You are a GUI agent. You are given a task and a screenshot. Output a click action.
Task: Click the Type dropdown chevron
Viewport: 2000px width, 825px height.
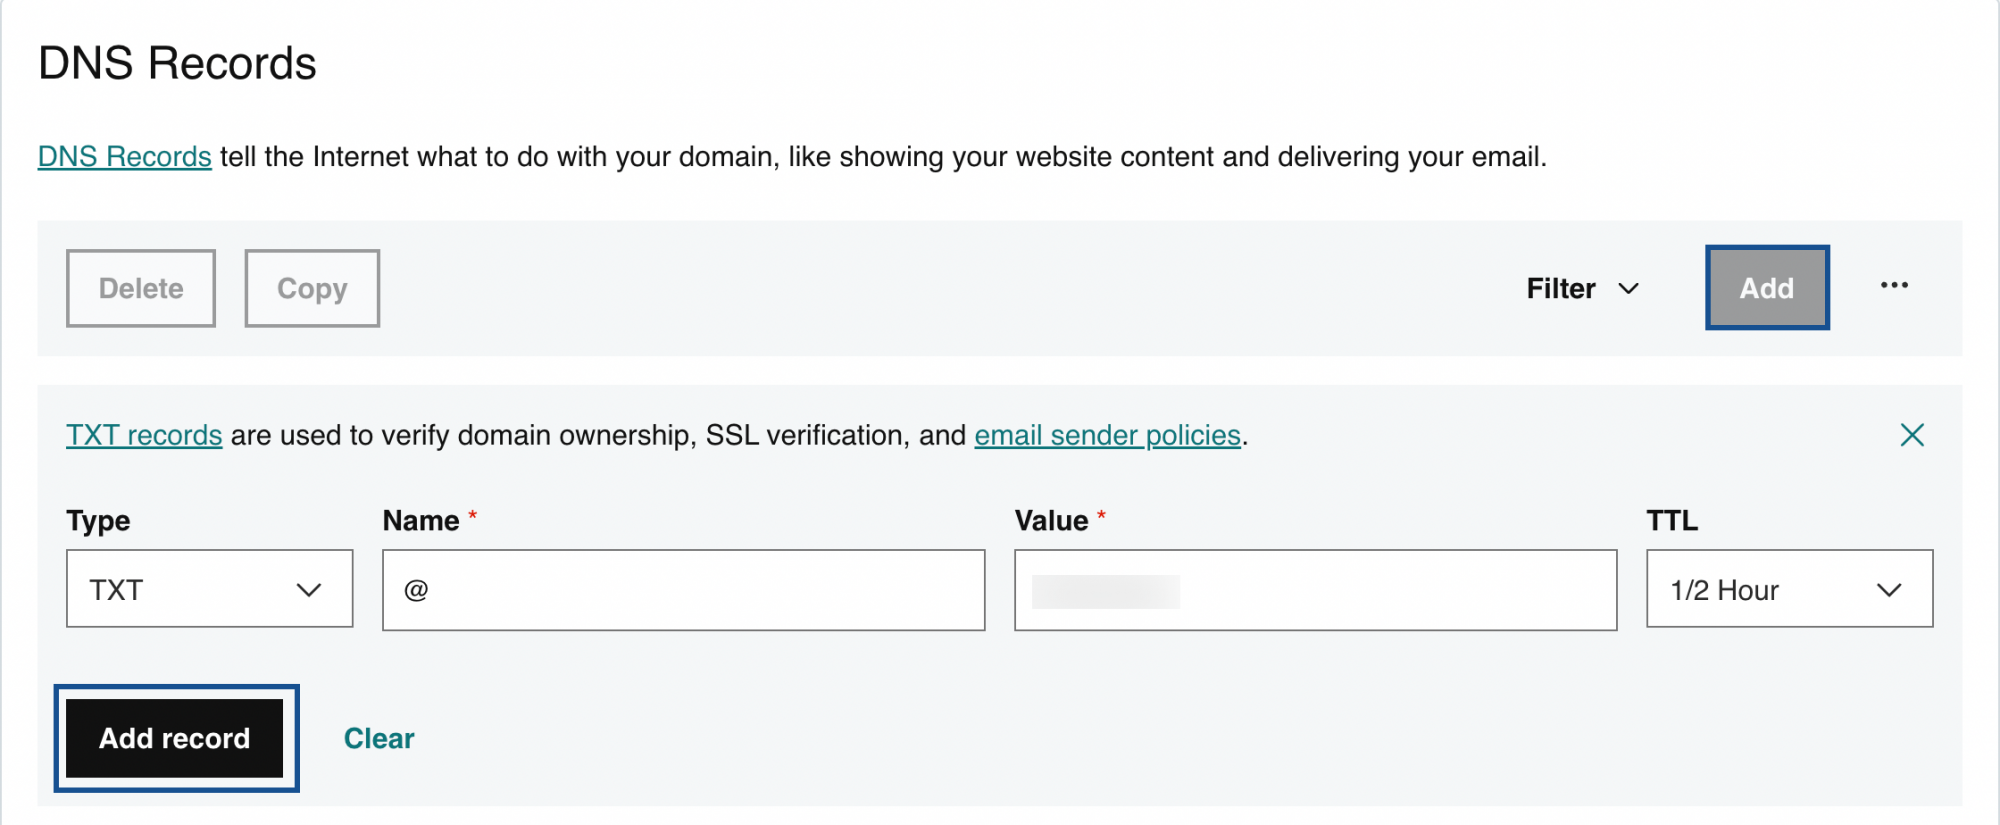[310, 589]
